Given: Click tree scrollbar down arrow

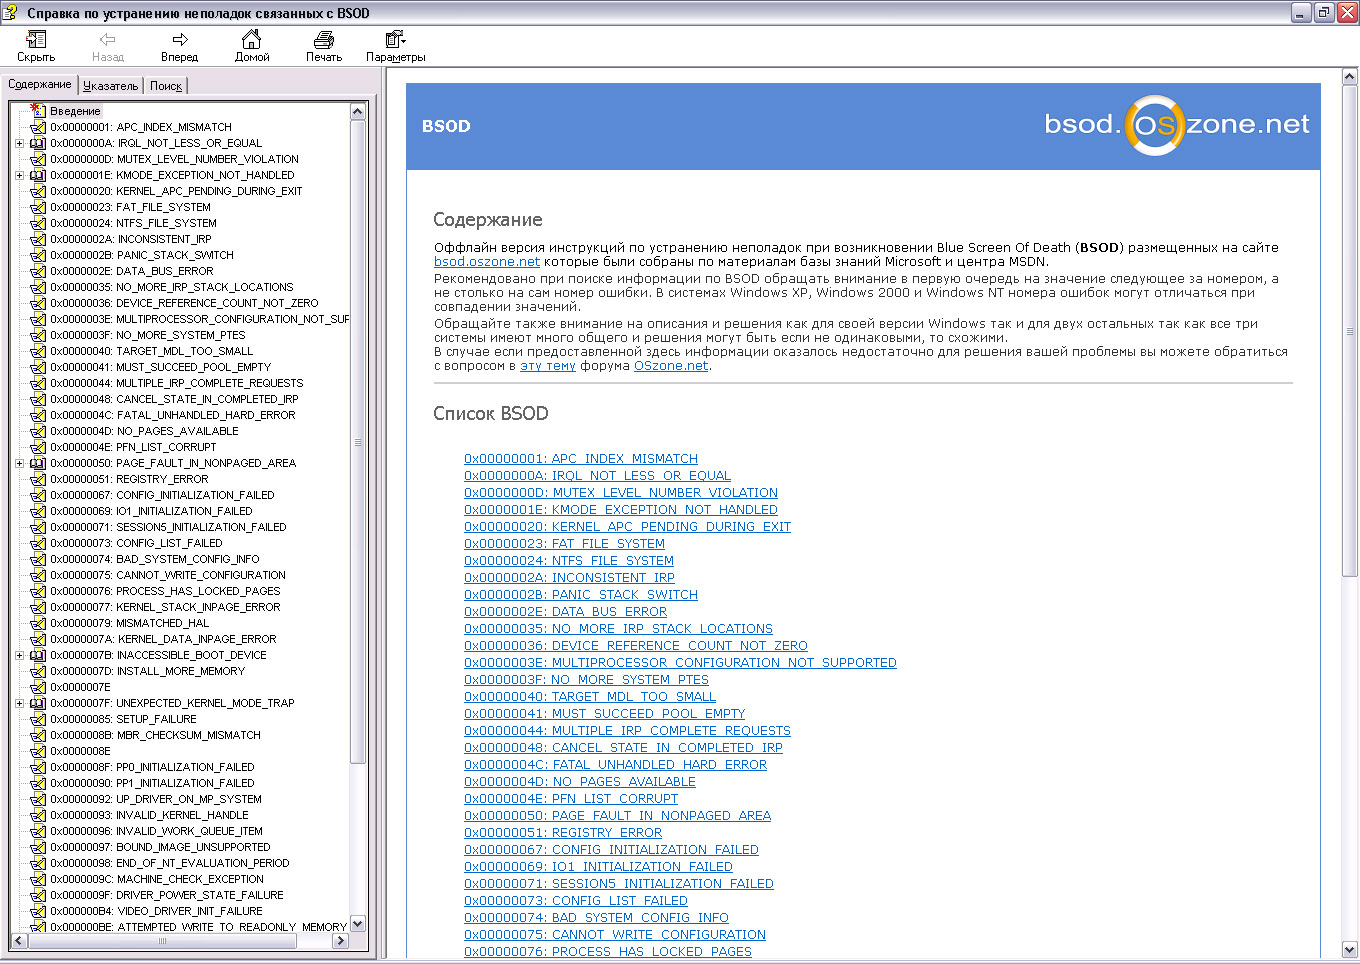Looking at the screenshot, I should [x=358, y=924].
